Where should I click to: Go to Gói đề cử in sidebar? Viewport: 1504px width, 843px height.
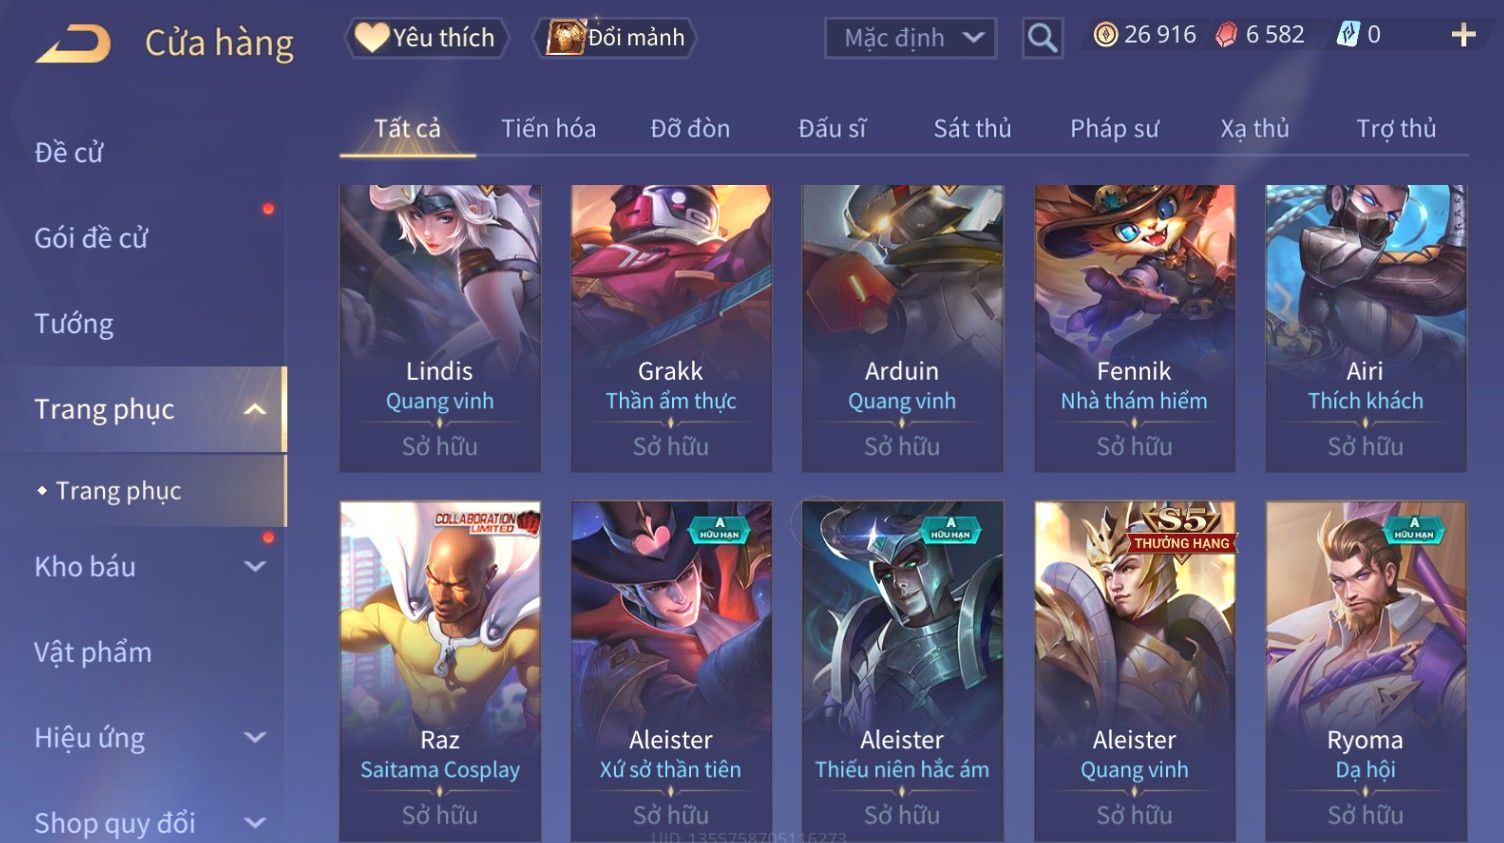coord(91,238)
